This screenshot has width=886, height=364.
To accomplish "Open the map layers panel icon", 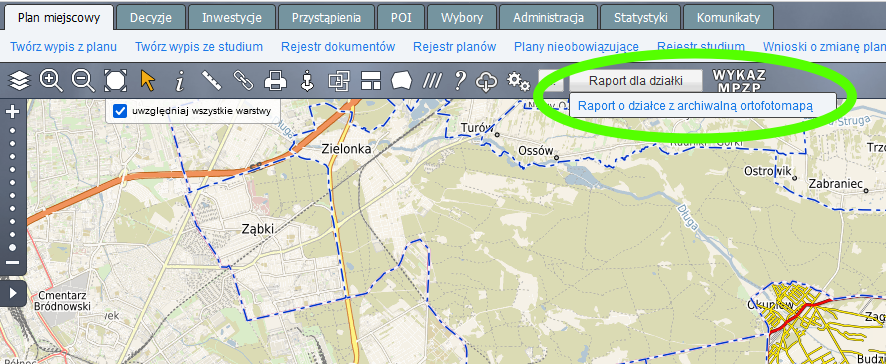I will (x=19, y=81).
